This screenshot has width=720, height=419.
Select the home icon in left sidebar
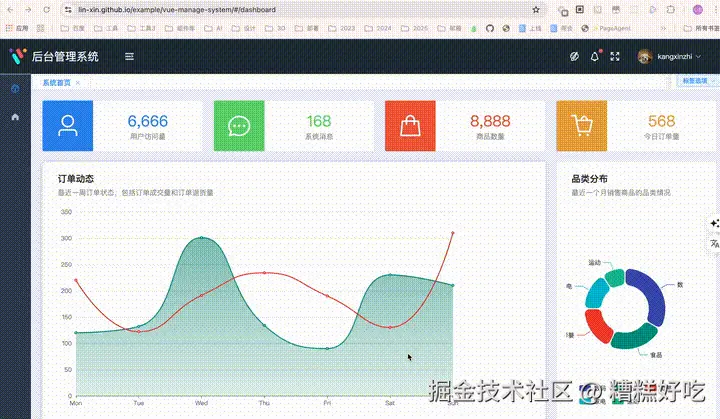pos(15,117)
